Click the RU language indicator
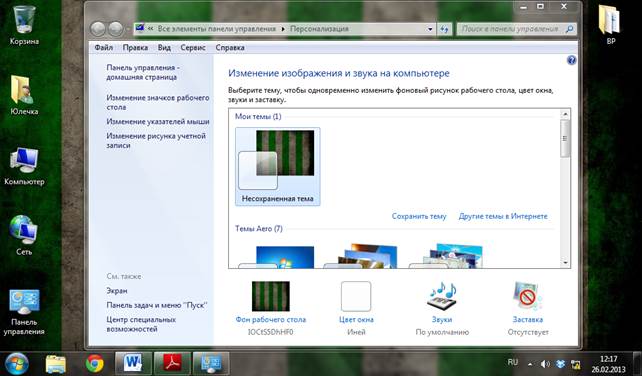This screenshot has height=376, width=642. 513,362
